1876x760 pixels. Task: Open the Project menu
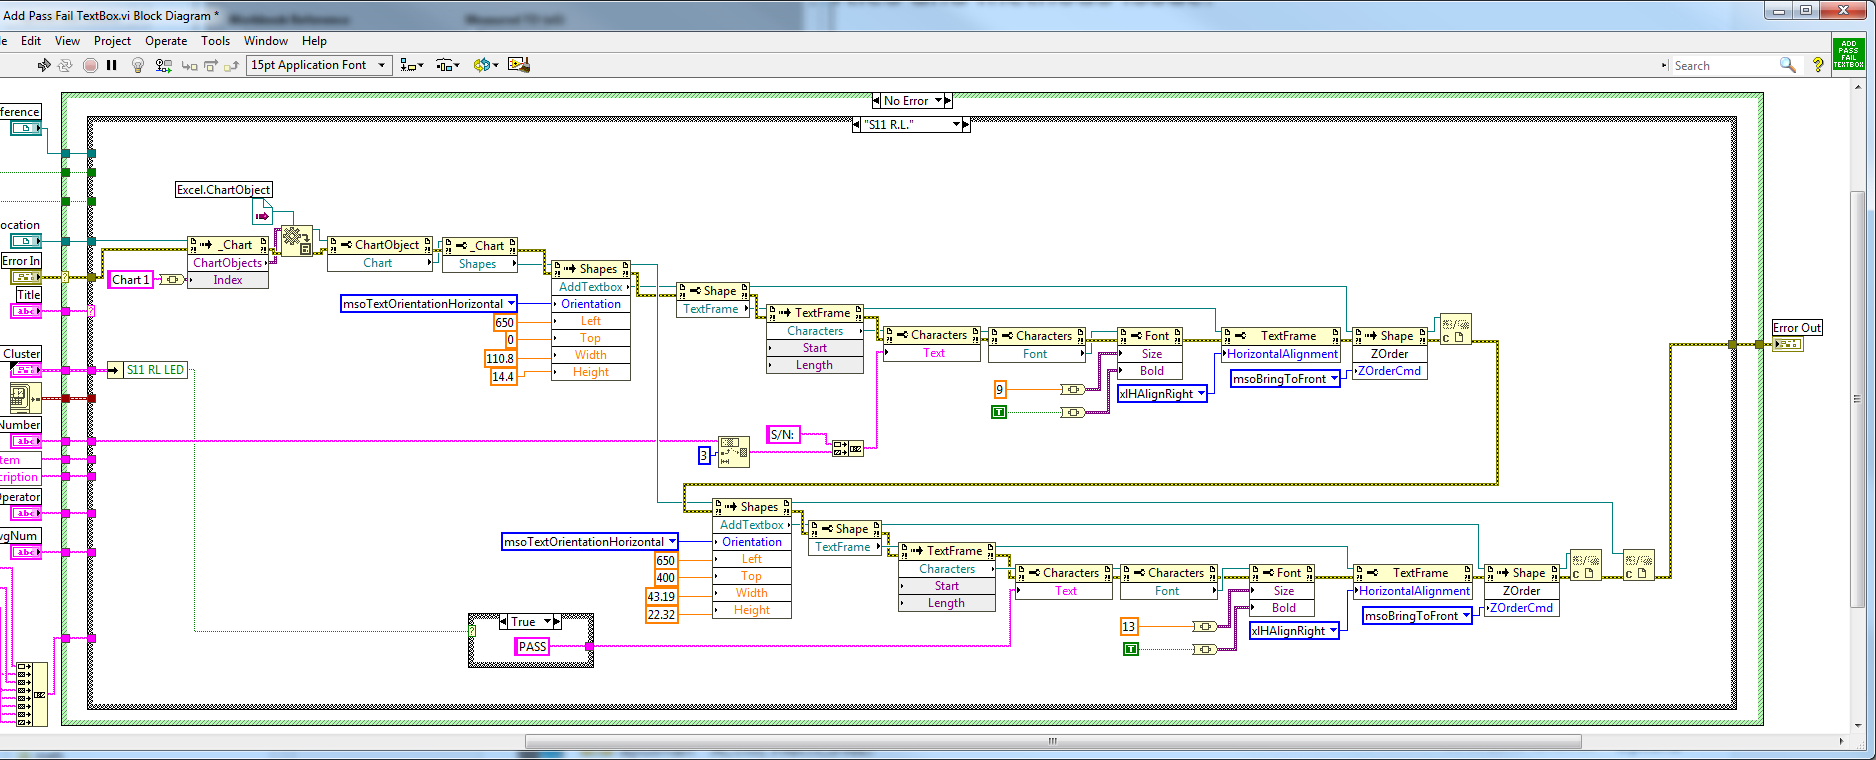pyautogui.click(x=112, y=41)
